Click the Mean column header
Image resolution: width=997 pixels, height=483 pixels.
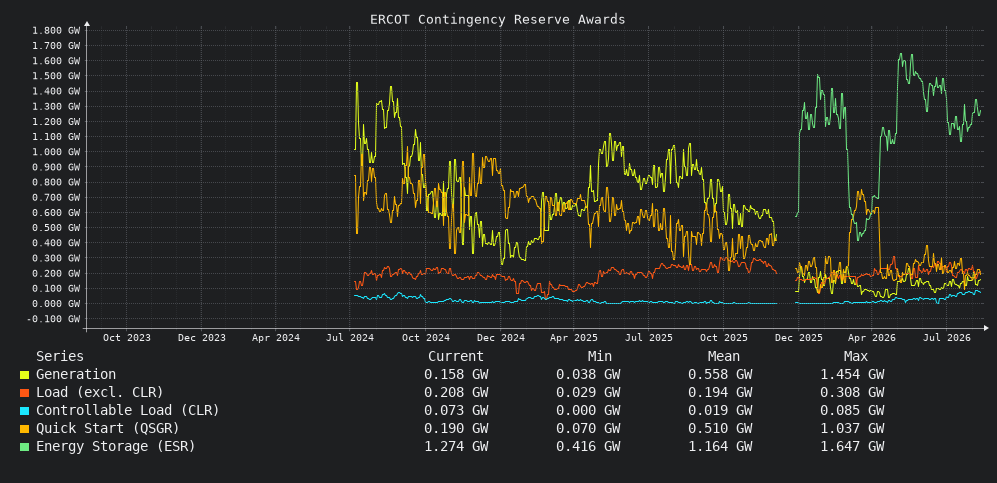(x=724, y=357)
